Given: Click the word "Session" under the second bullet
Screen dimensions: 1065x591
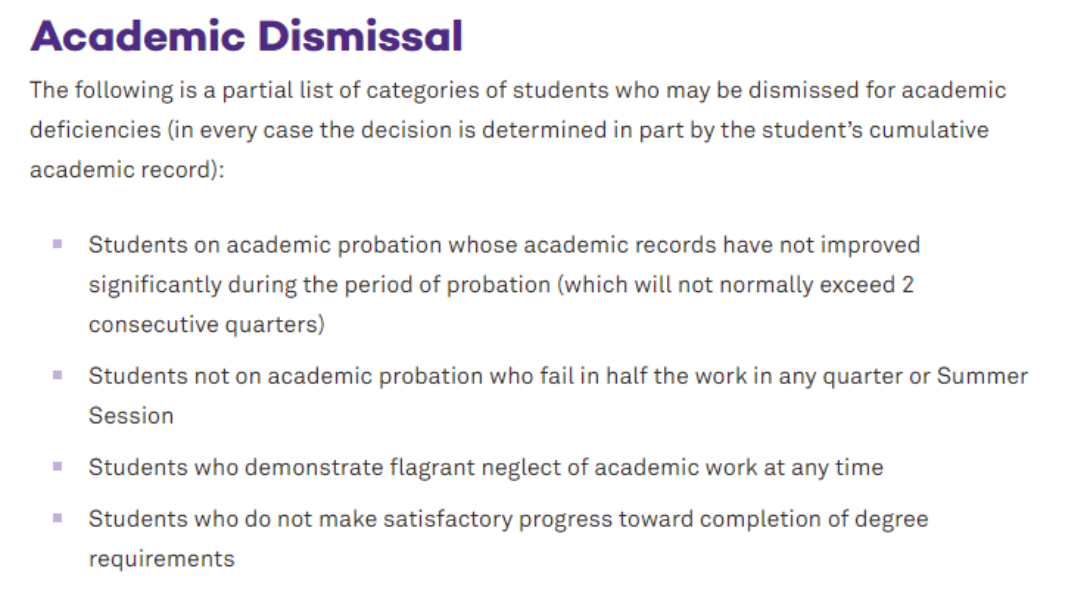Looking at the screenshot, I should click(130, 416).
